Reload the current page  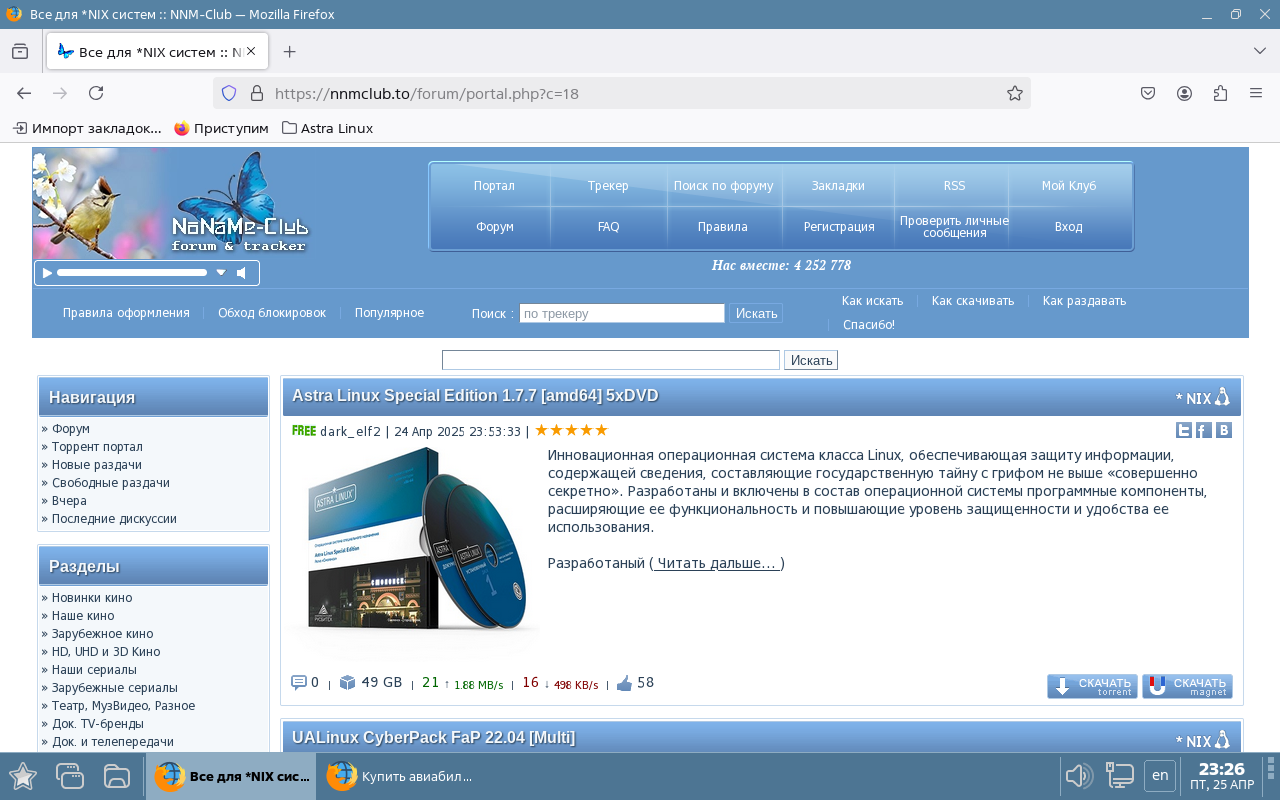coord(96,93)
